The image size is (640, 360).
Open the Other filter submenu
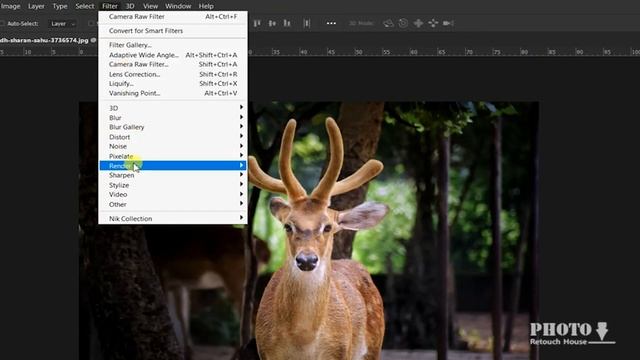[173, 204]
